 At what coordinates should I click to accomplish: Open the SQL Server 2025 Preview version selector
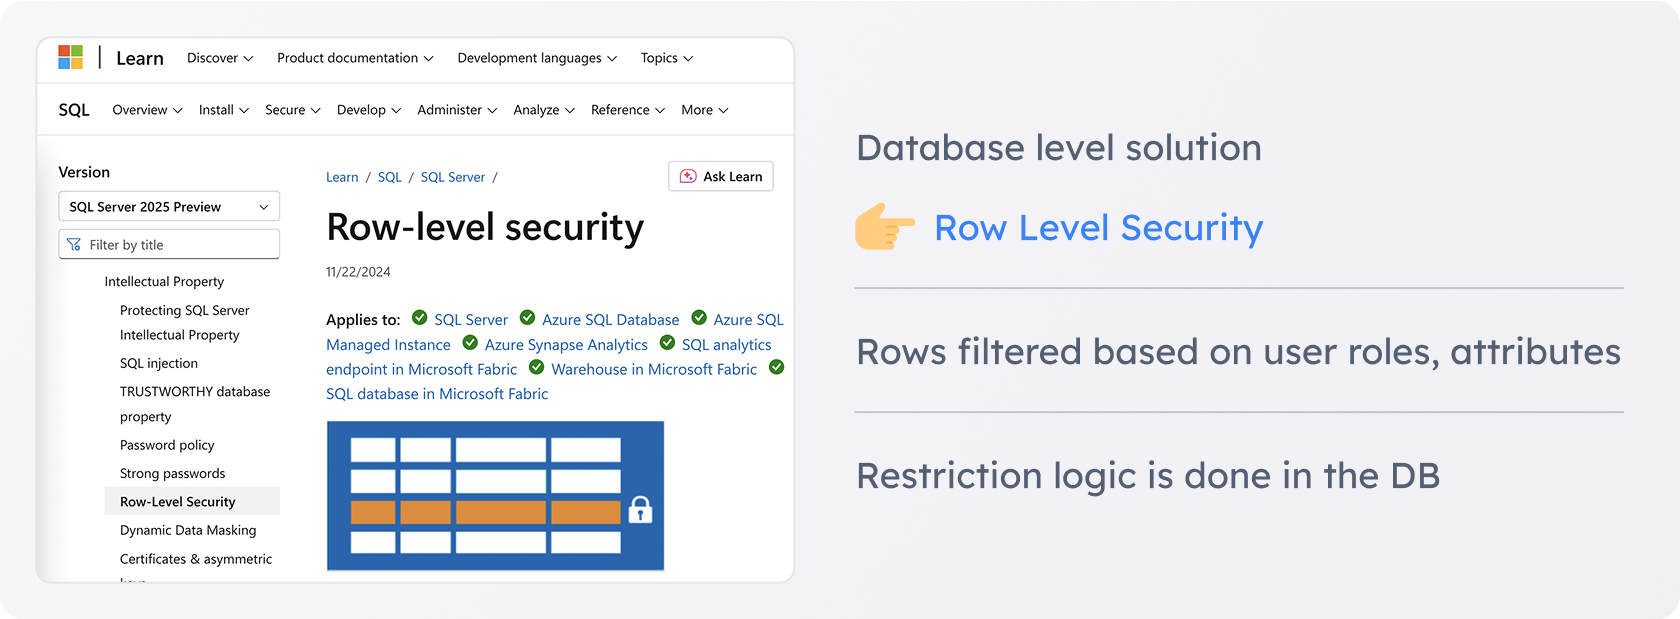169,206
